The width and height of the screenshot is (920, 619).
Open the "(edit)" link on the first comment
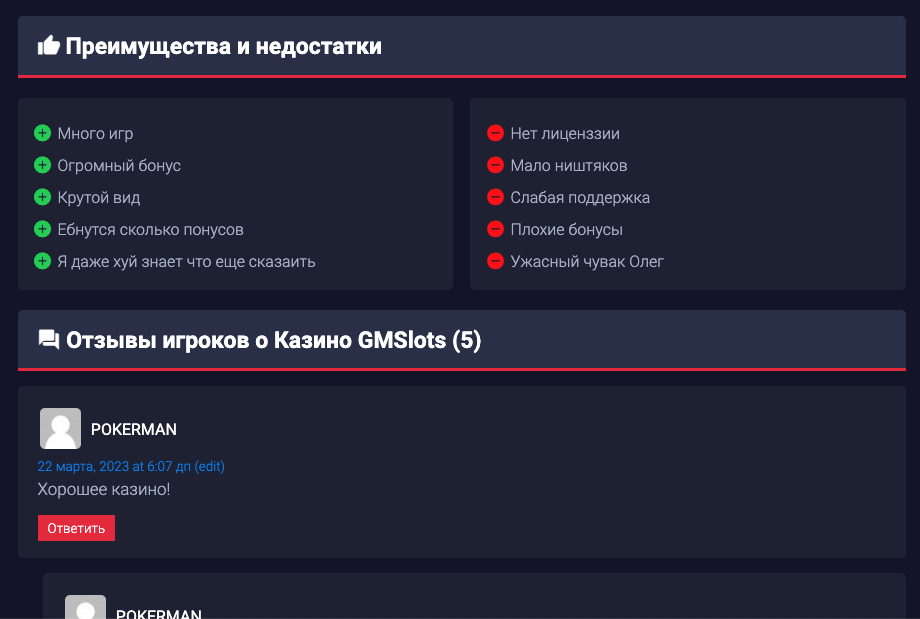(x=209, y=466)
